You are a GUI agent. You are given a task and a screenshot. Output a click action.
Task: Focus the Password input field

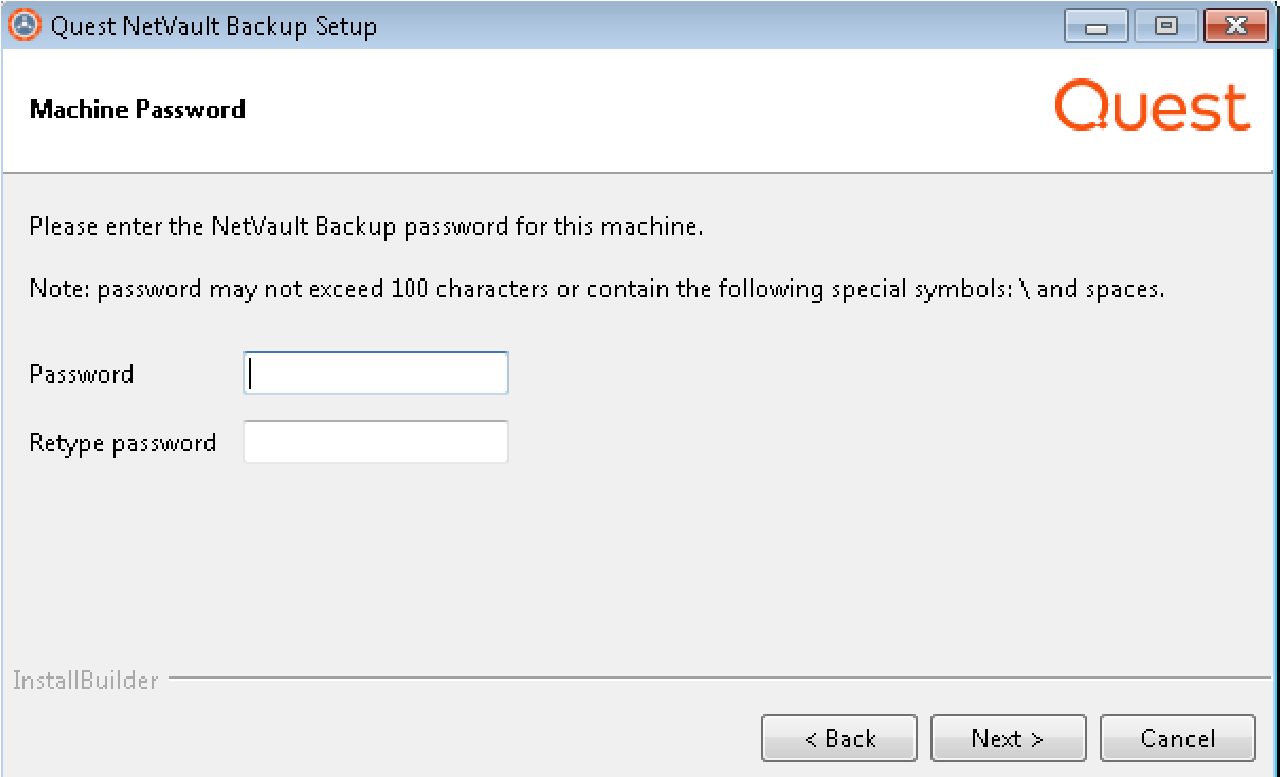tap(376, 373)
